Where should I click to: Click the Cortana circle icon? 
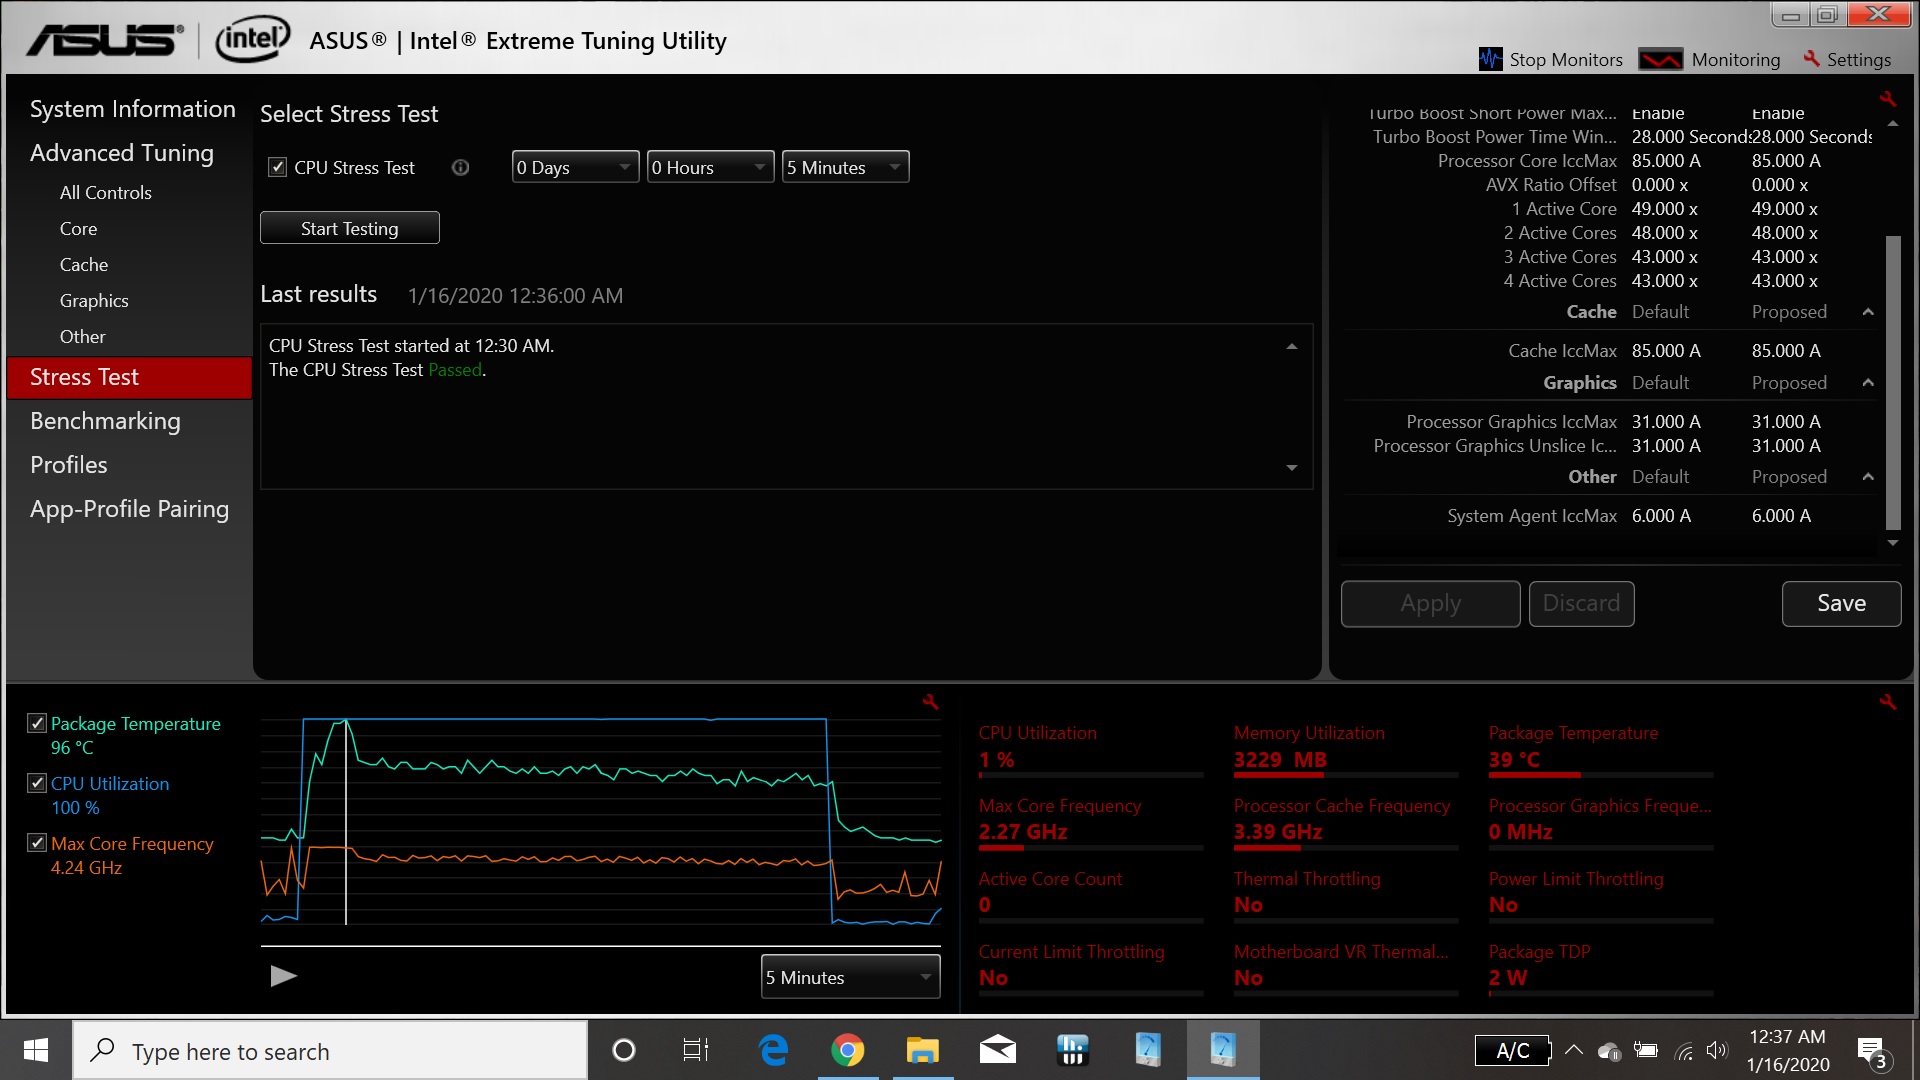point(623,1050)
